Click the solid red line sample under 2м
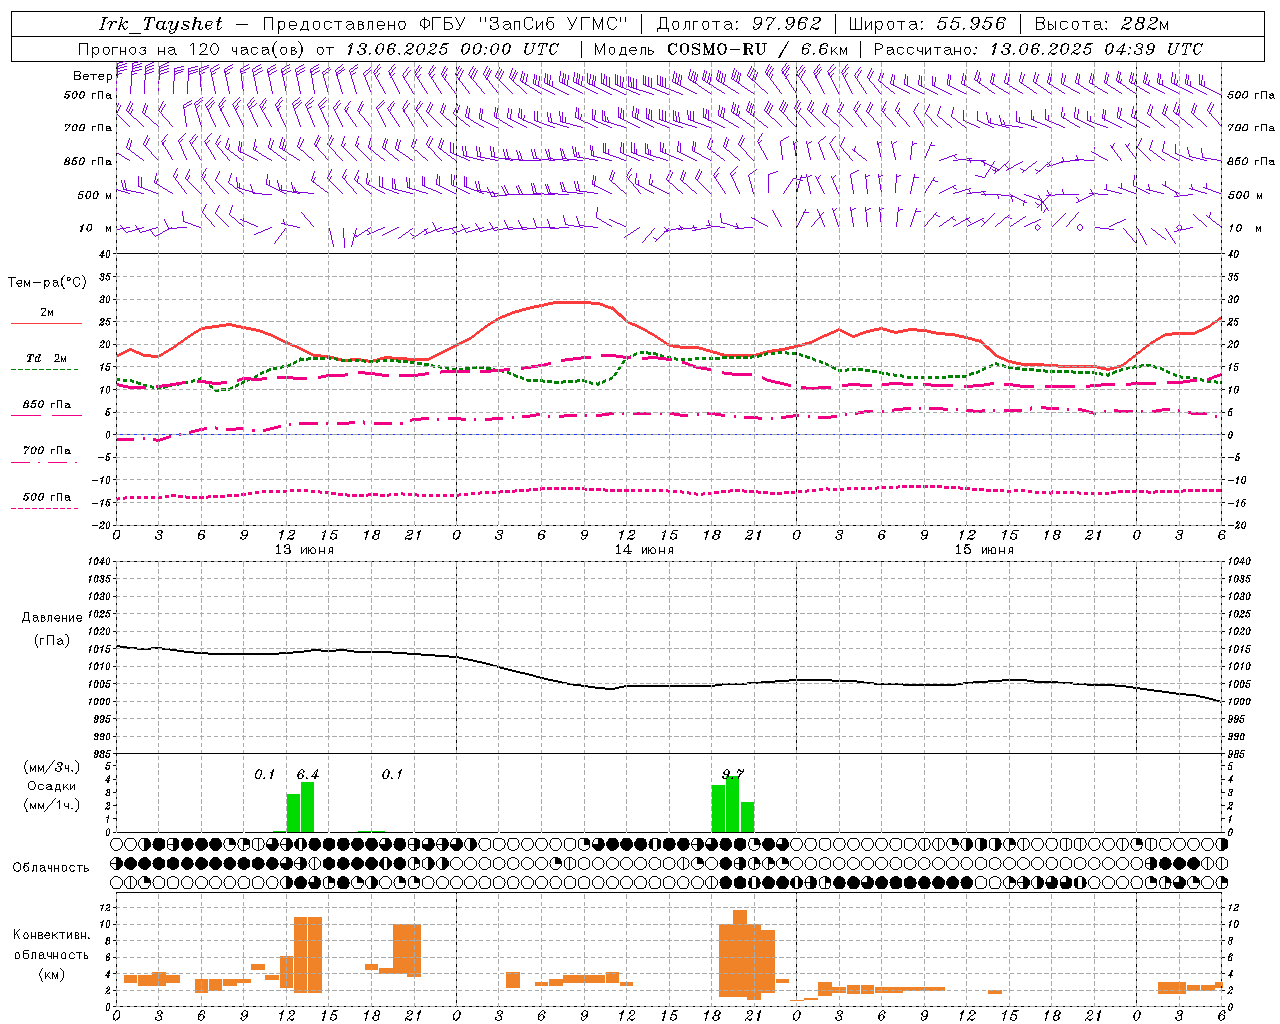 46,324
